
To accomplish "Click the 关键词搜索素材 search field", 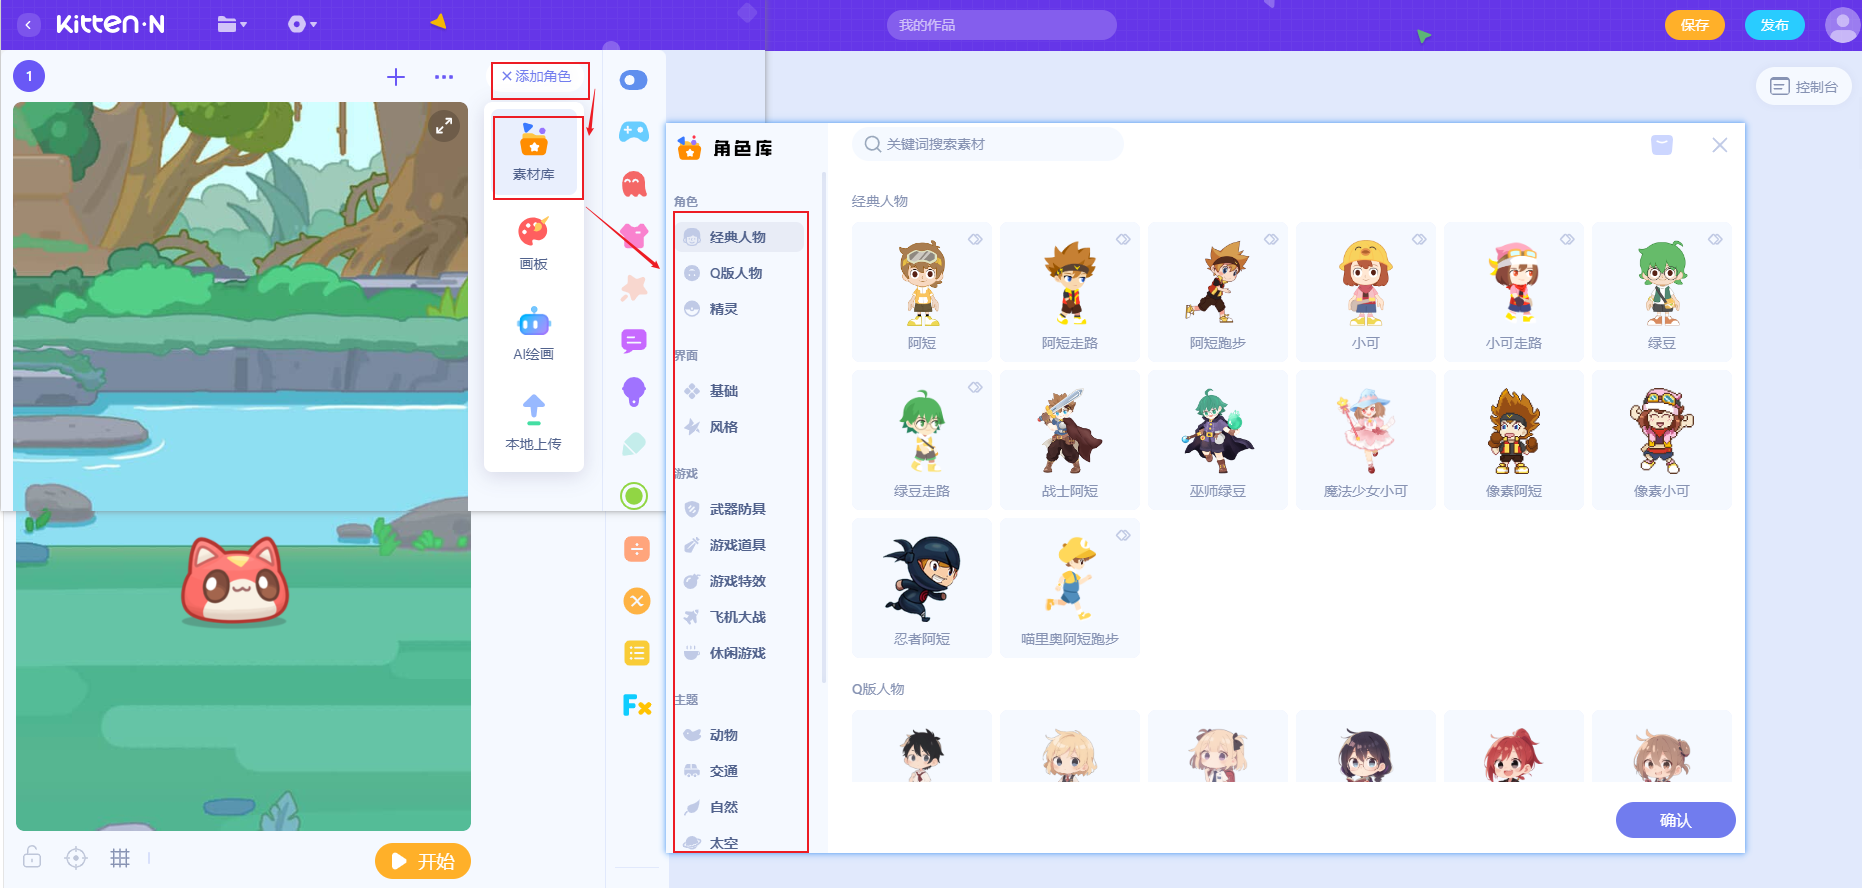I will [x=988, y=144].
